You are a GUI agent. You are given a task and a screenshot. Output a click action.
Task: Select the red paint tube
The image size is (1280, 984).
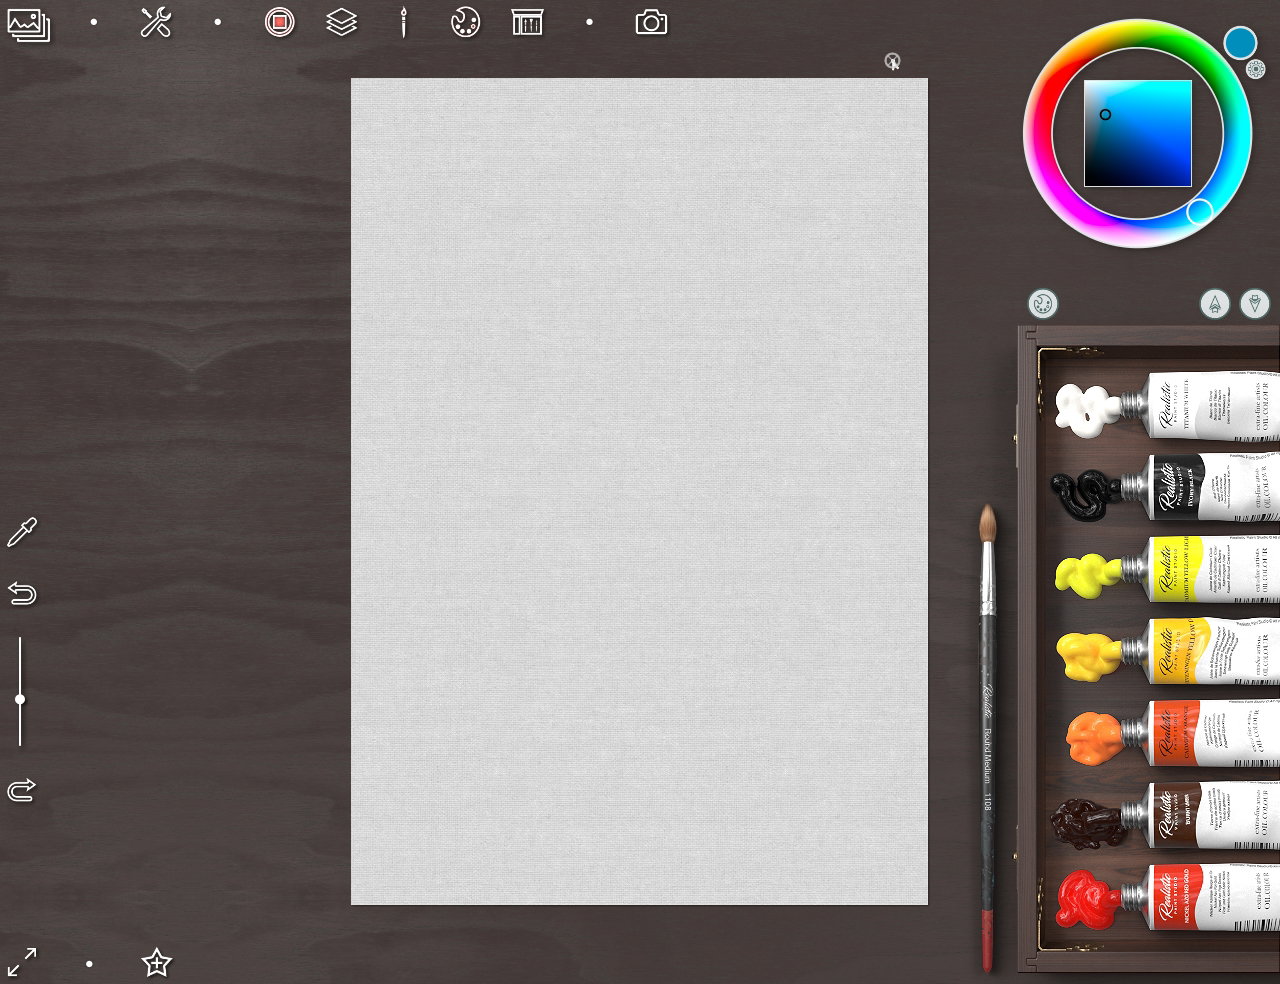pos(1167,899)
